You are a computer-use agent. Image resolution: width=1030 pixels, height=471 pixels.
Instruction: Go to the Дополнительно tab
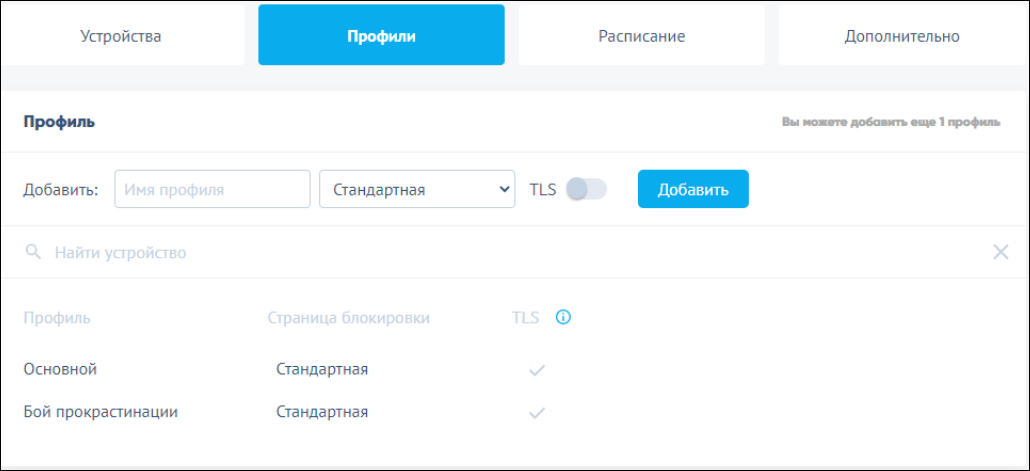[901, 36]
